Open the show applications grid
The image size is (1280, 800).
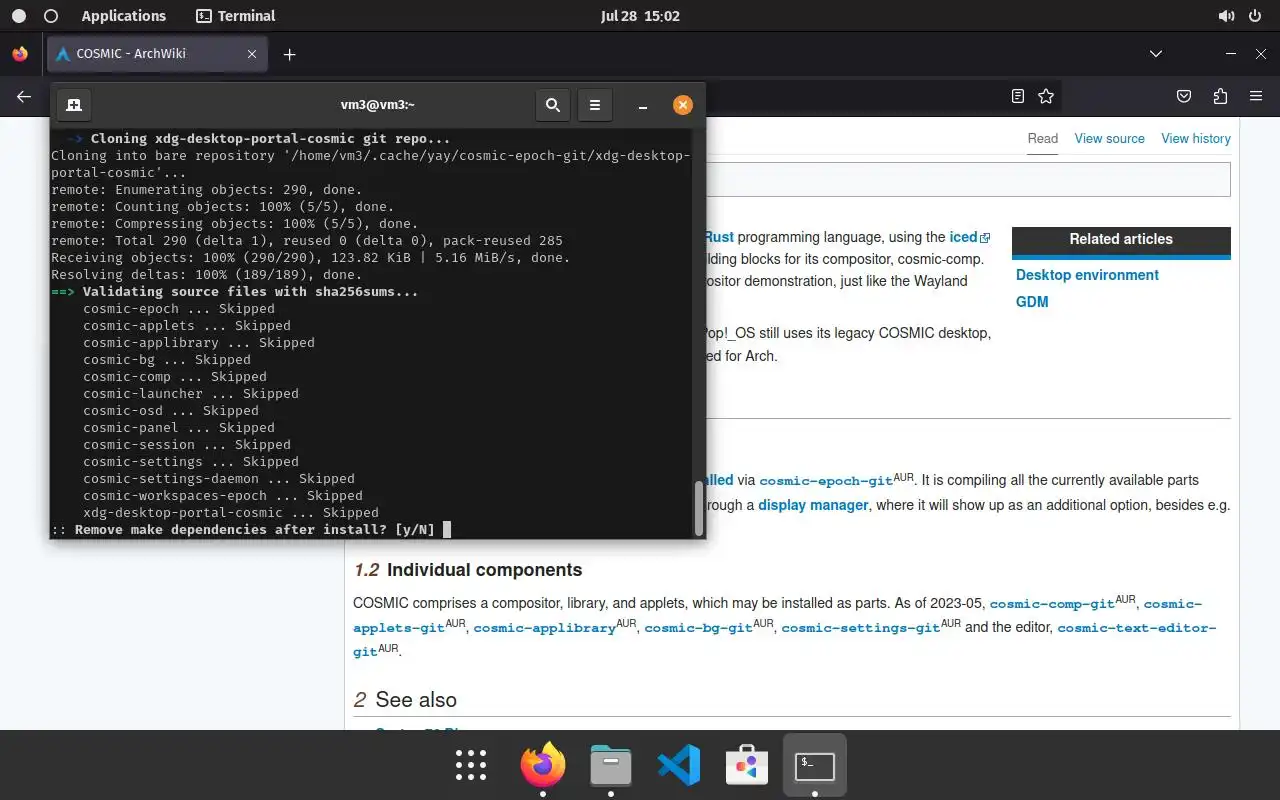[x=471, y=765]
